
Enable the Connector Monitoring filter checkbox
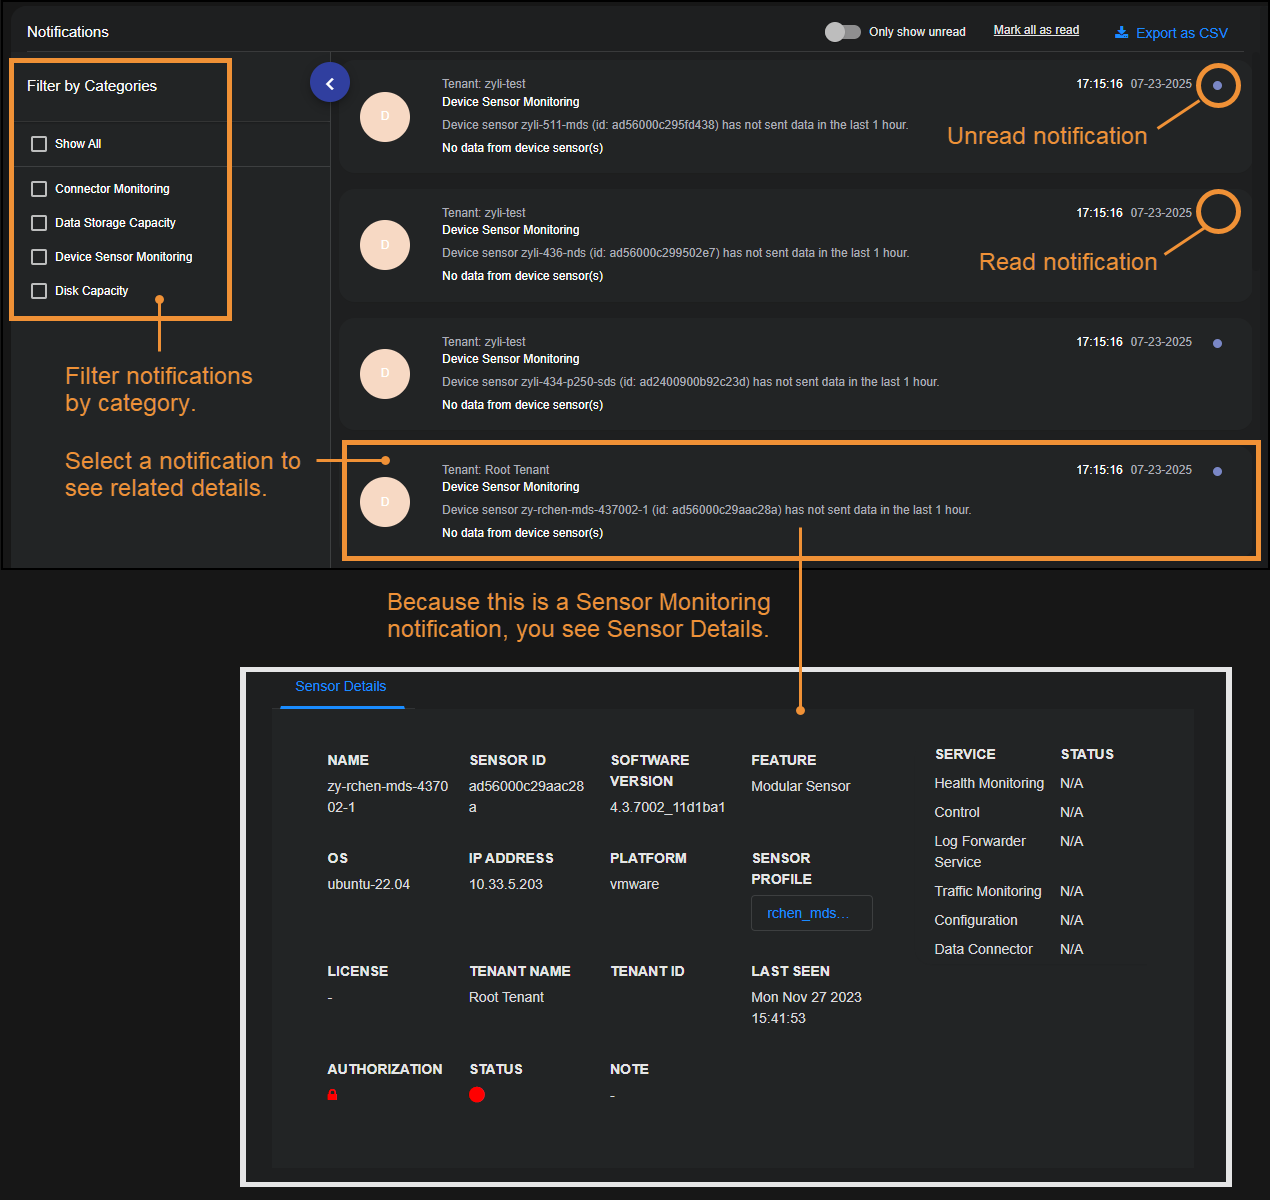tap(39, 189)
